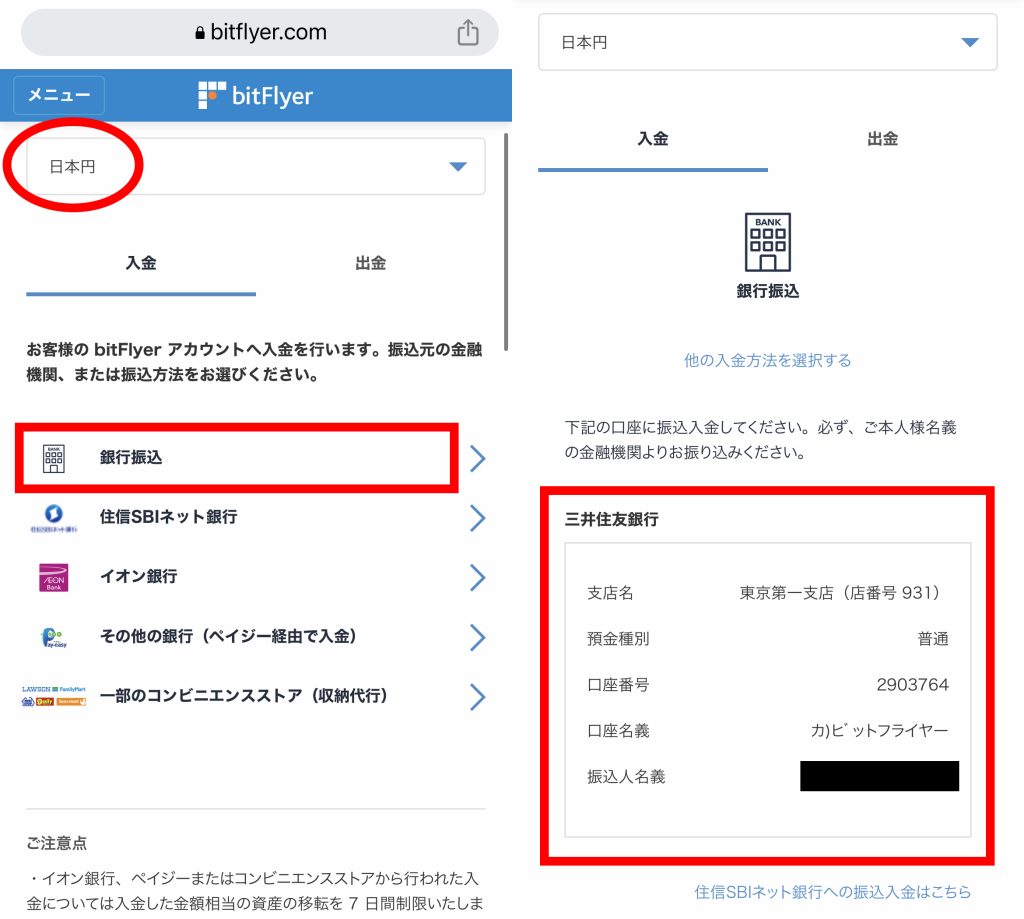
Task: Click the bitflyer.com address bar
Action: [x=260, y=32]
